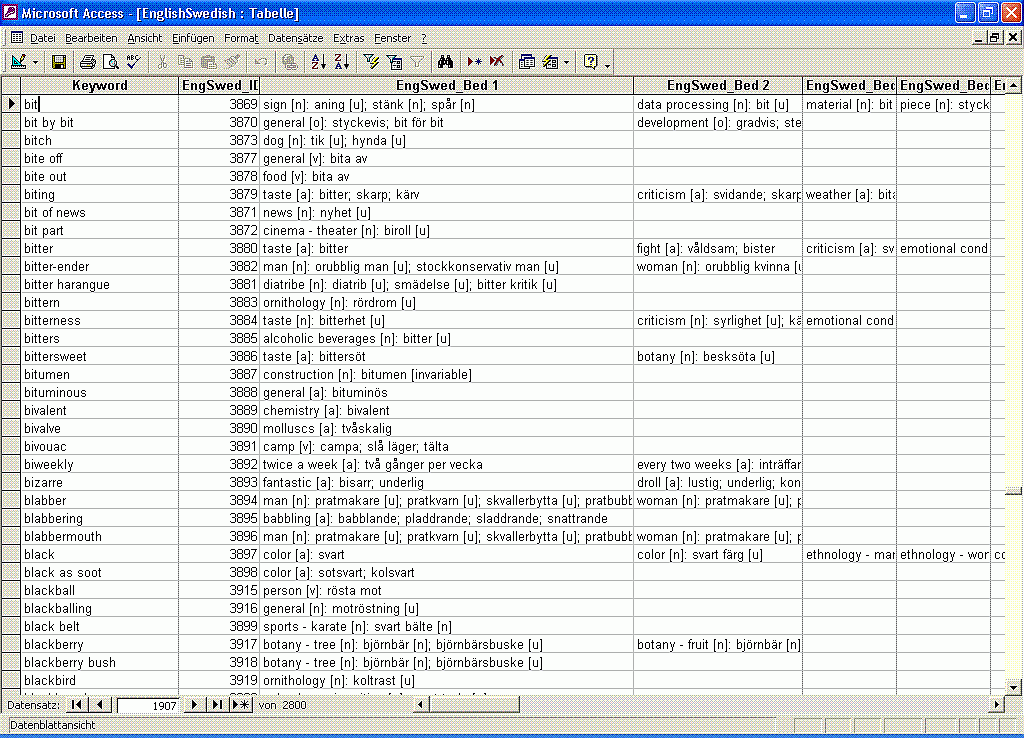Open the Datensätze menu

[296, 39]
